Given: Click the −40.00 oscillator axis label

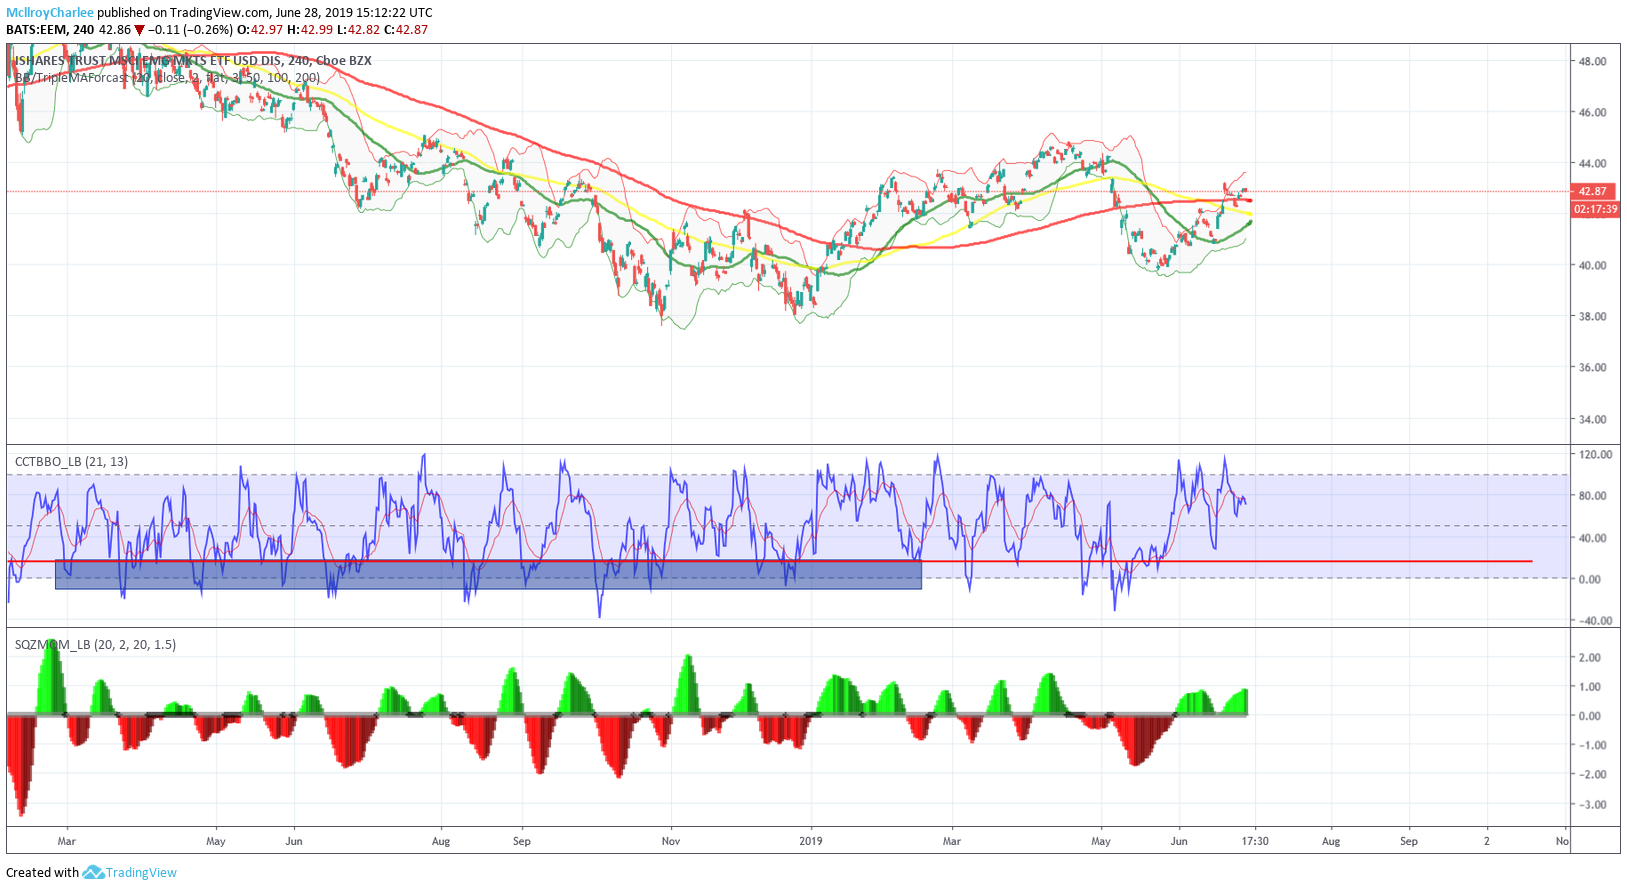Looking at the screenshot, I should click(x=1596, y=621).
